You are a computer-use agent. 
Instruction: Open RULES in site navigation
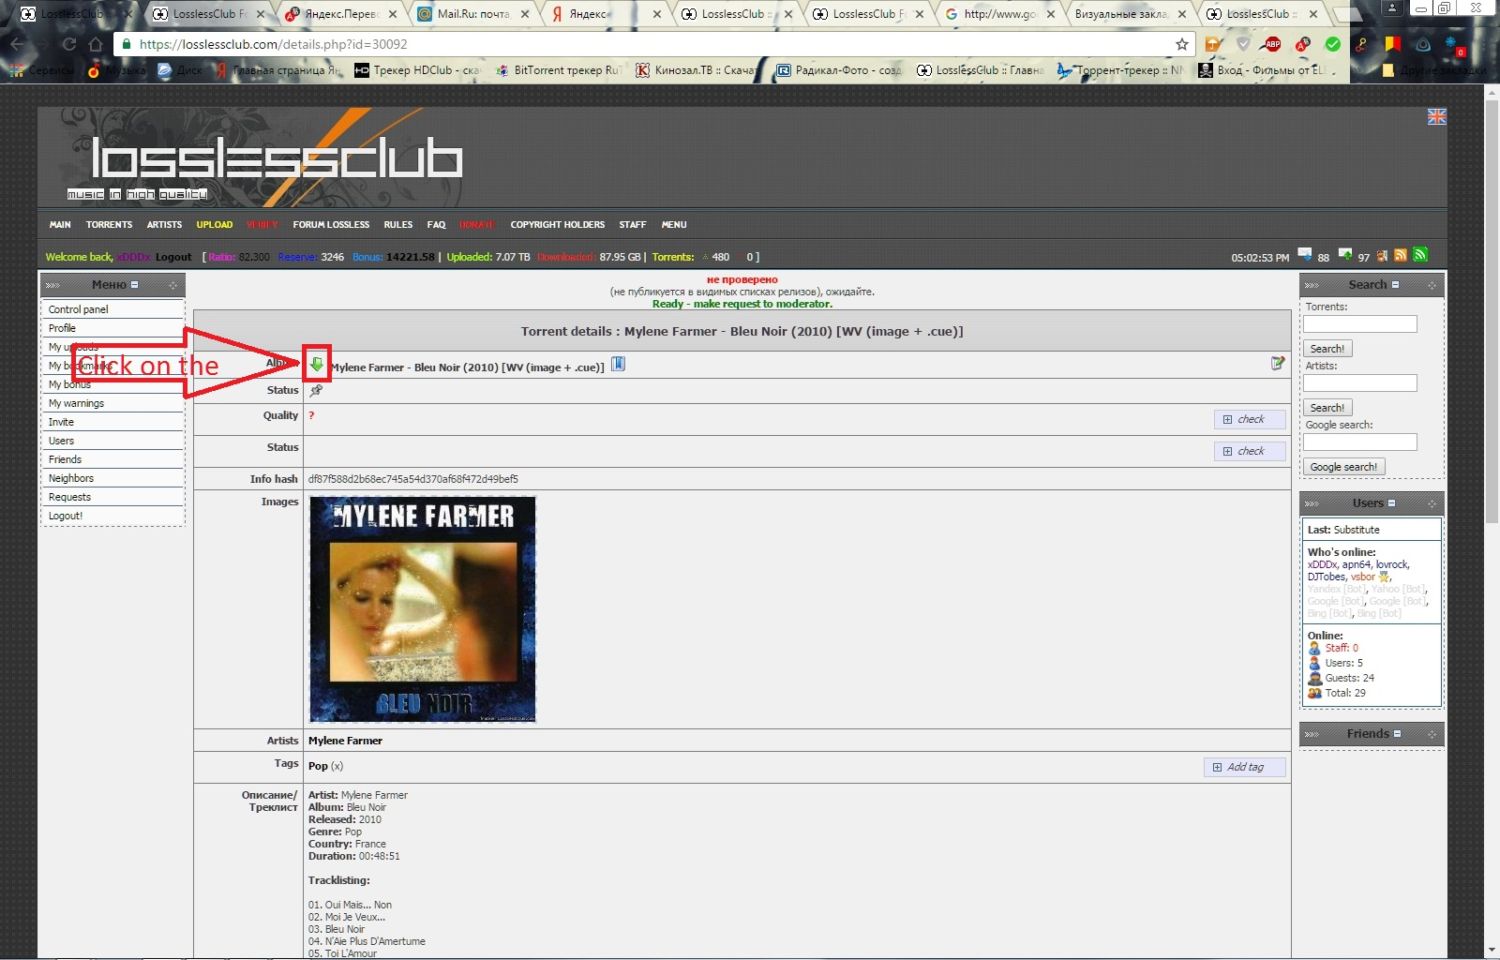pyautogui.click(x=398, y=225)
